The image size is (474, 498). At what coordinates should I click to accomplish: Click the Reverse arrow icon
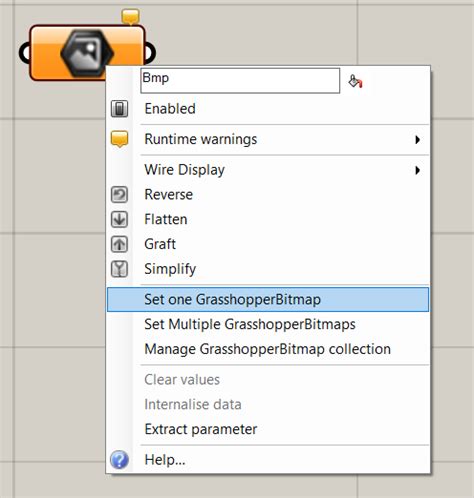pyautogui.click(x=119, y=194)
